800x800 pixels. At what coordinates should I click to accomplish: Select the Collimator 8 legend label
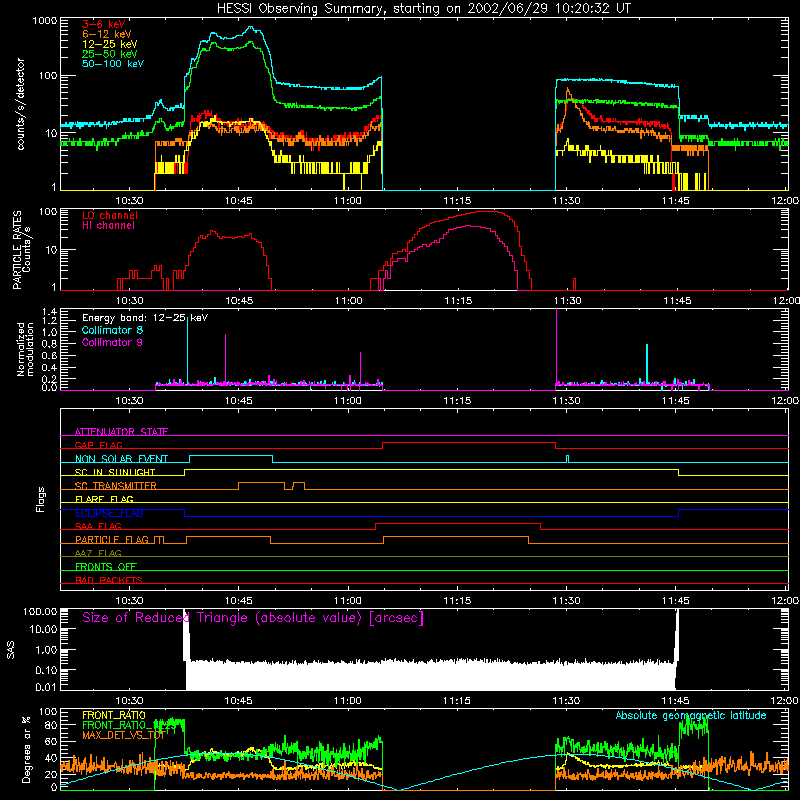point(112,330)
